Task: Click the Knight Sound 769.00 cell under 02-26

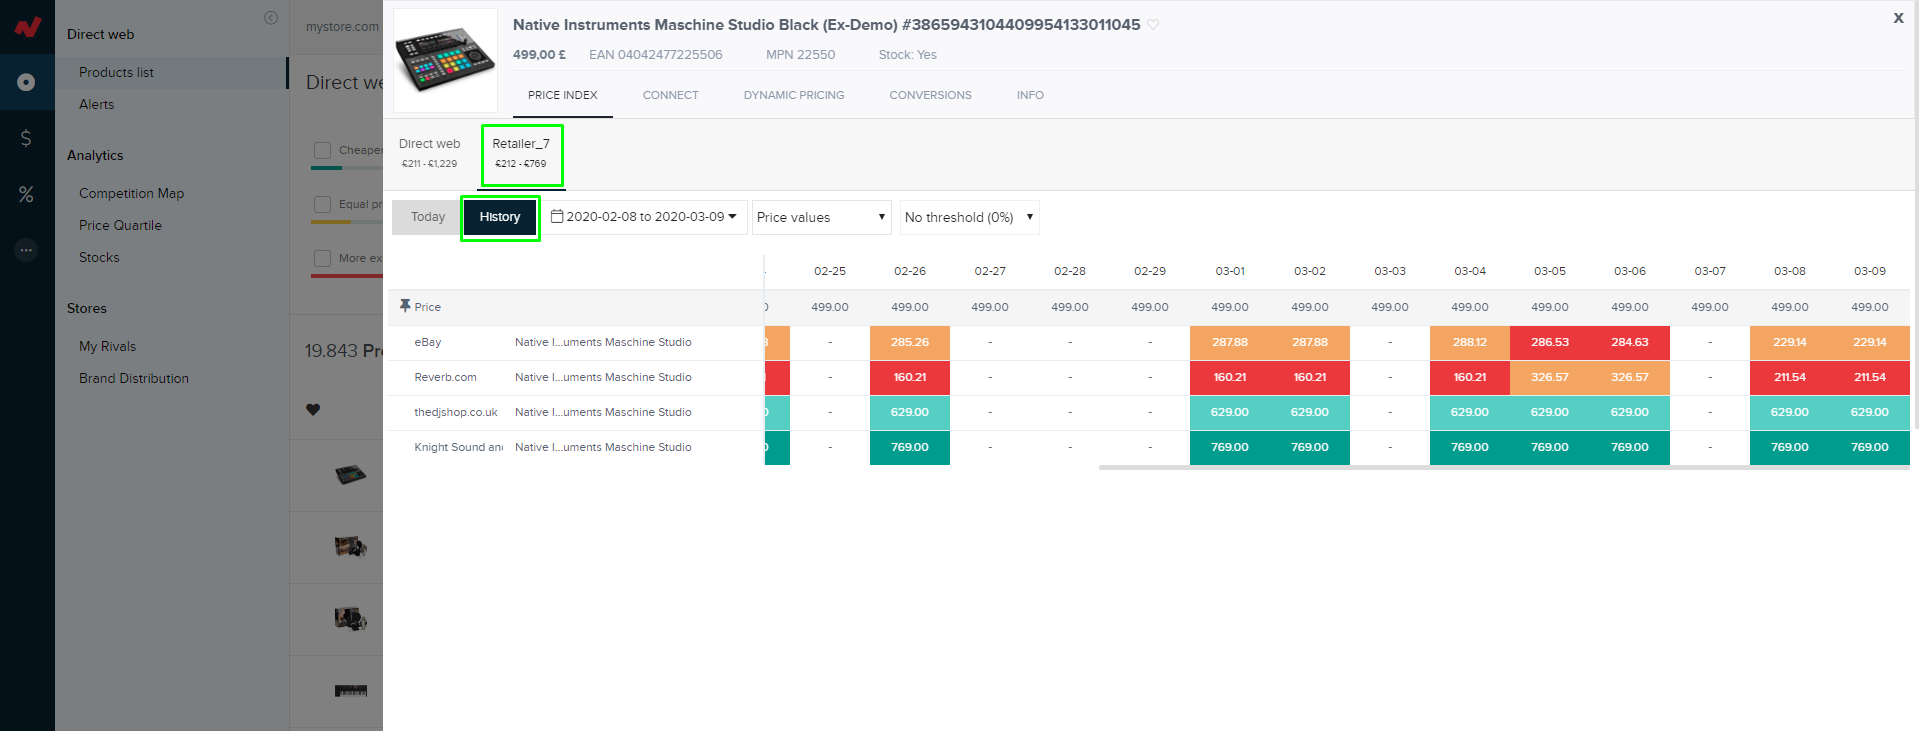Action: tap(910, 447)
